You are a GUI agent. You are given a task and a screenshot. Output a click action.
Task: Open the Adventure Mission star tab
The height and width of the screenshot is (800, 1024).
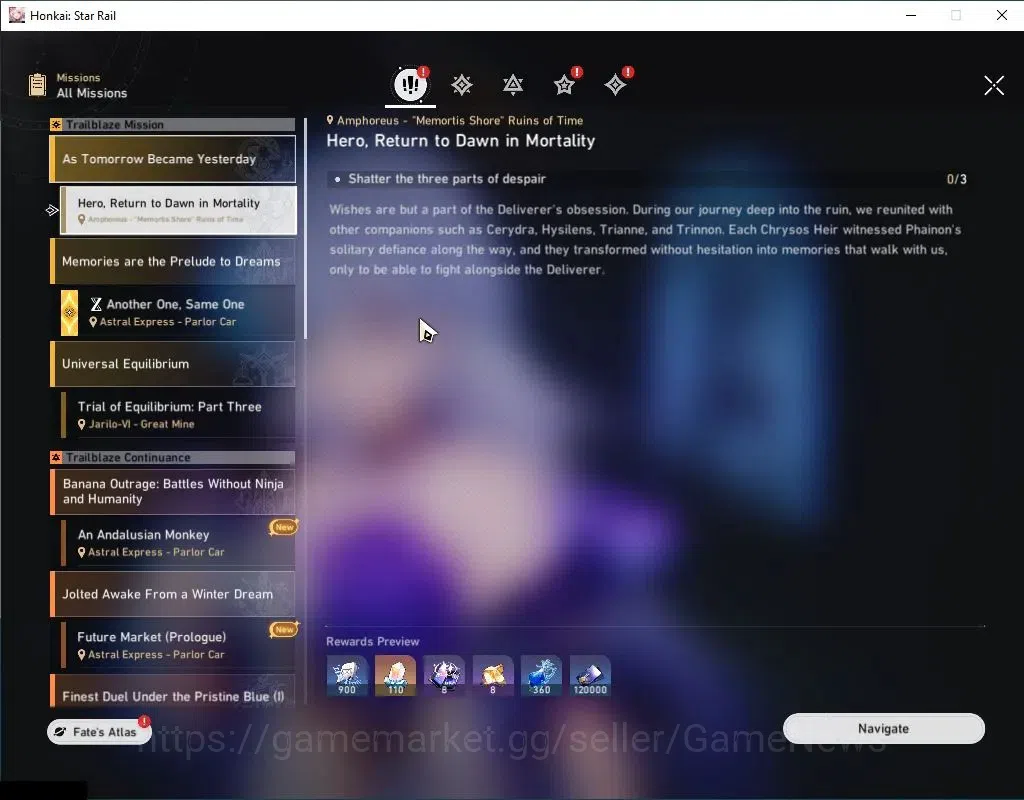pos(564,85)
